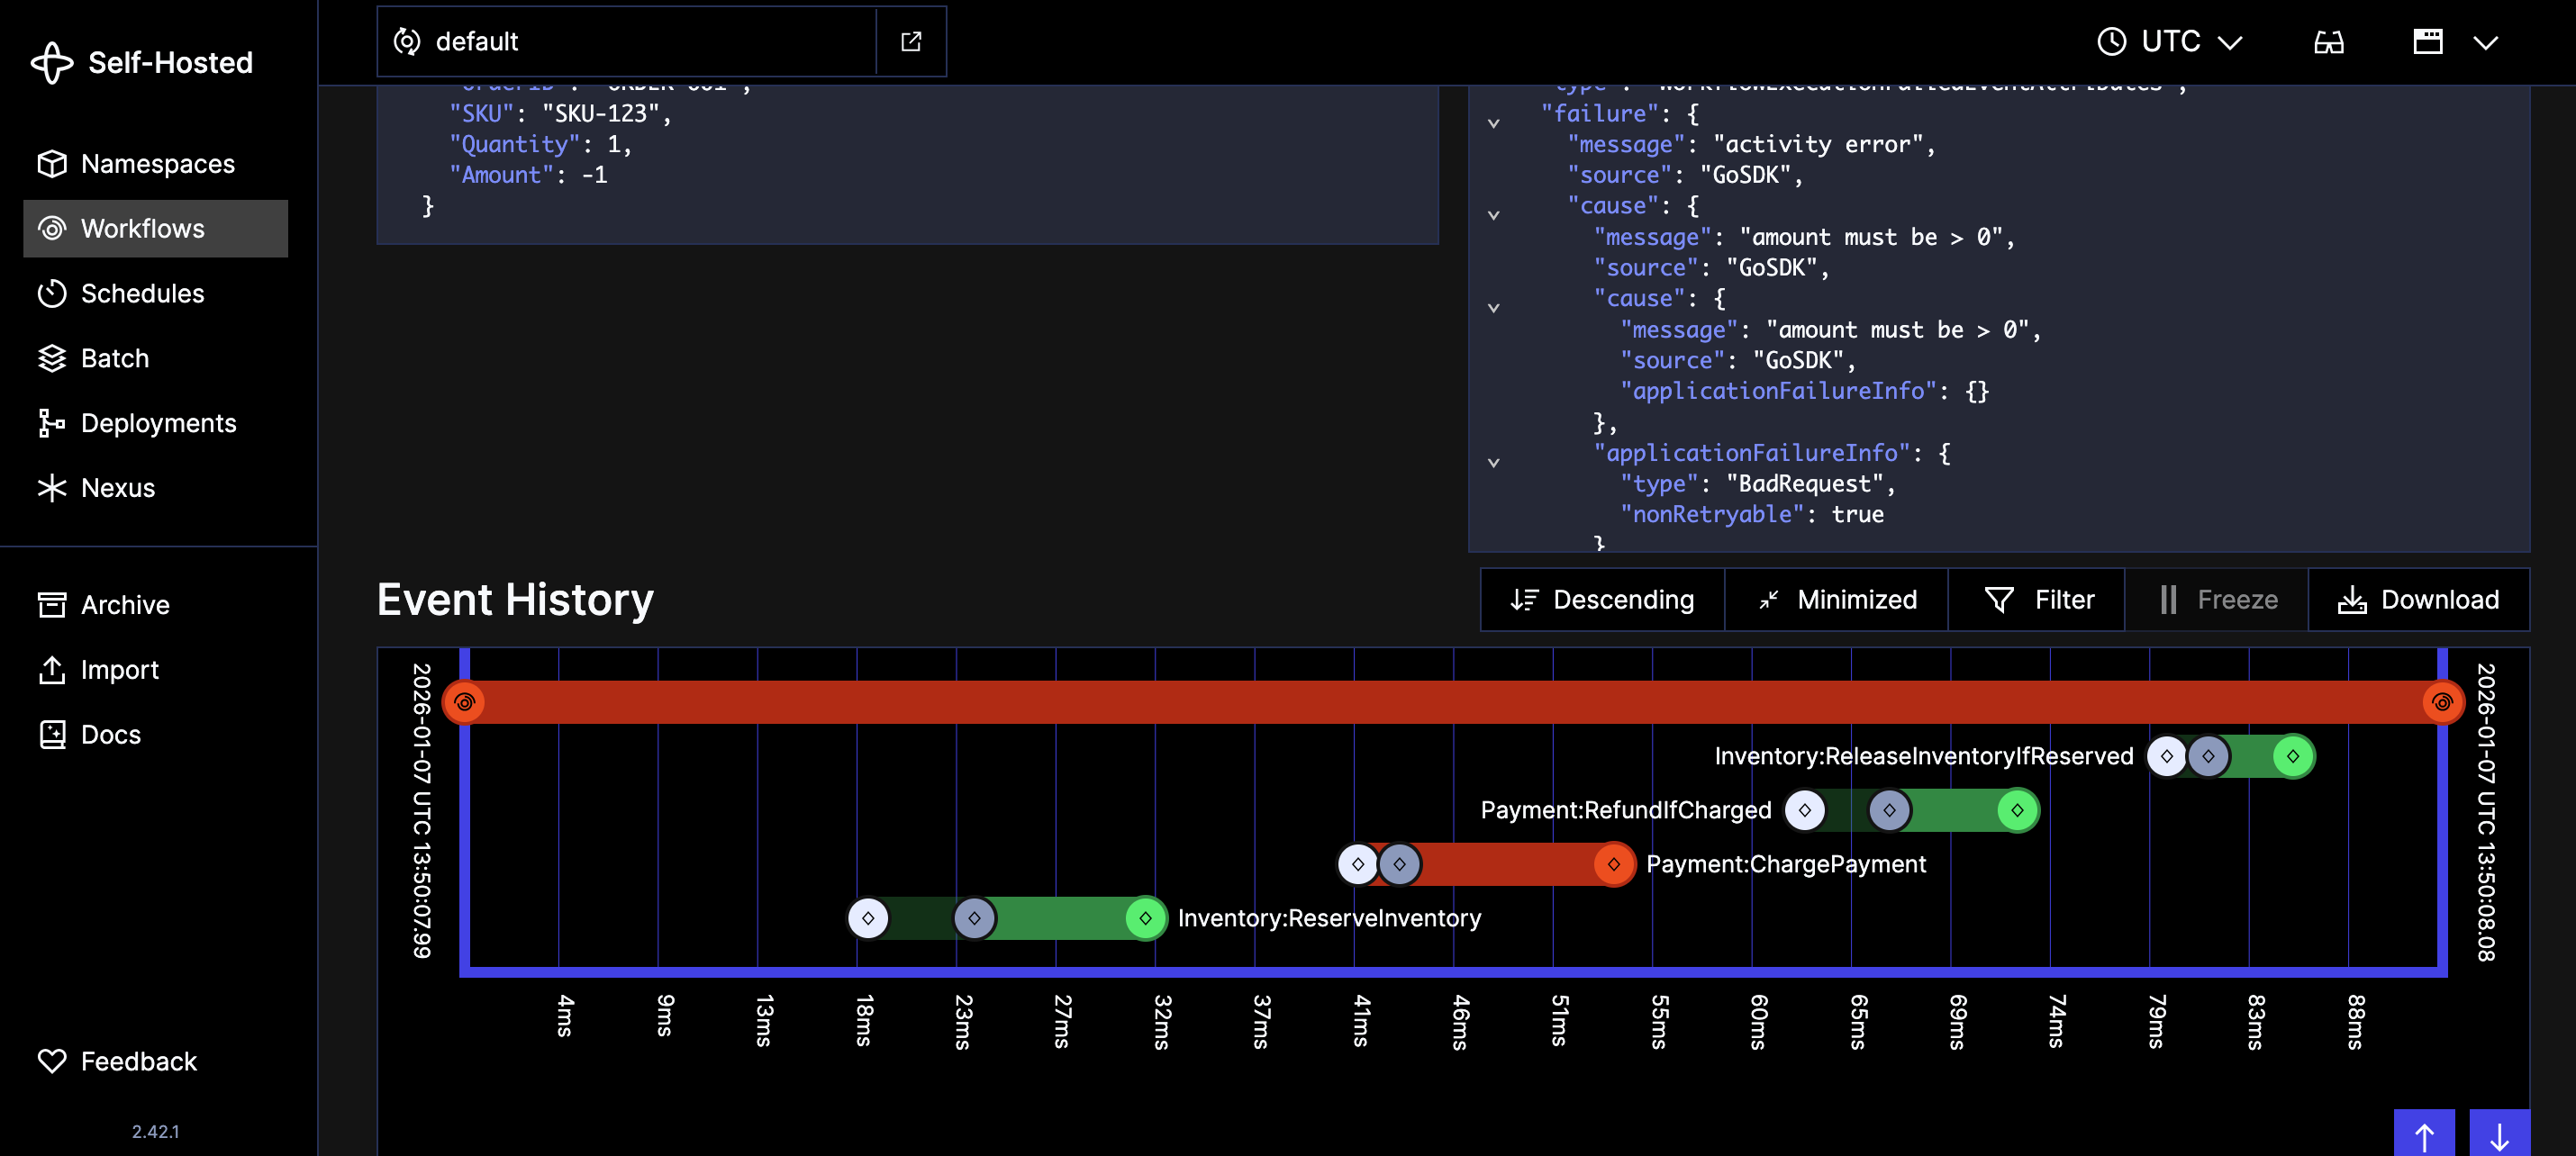Open the default namespace in a new tab

point(911,41)
